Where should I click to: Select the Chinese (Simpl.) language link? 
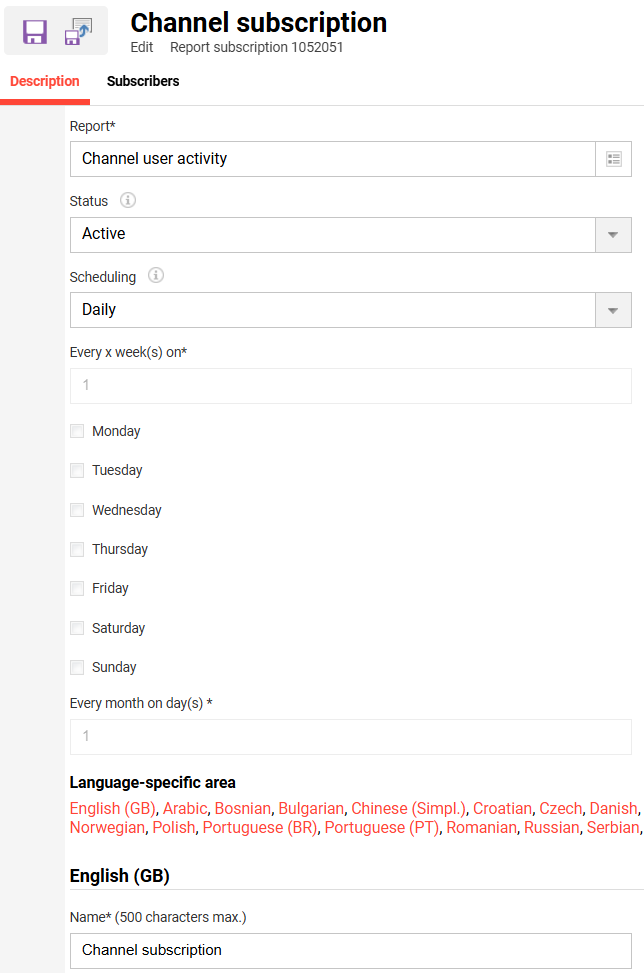click(408, 808)
